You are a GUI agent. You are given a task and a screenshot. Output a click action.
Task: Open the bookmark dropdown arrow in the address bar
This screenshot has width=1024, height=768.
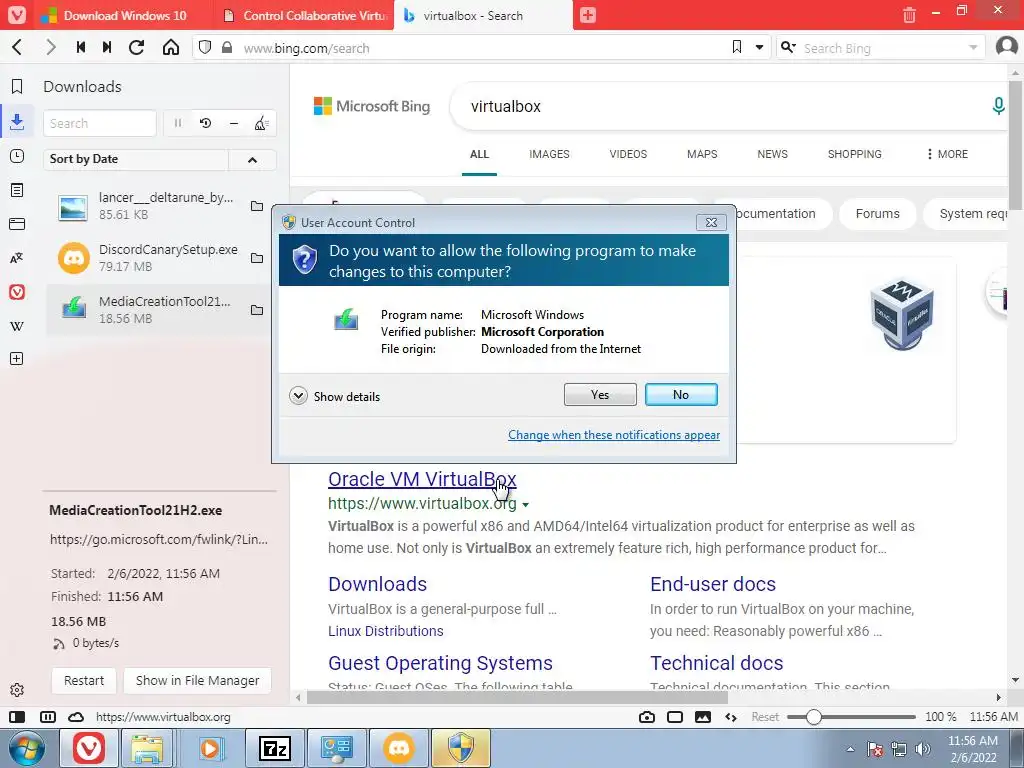click(x=759, y=47)
